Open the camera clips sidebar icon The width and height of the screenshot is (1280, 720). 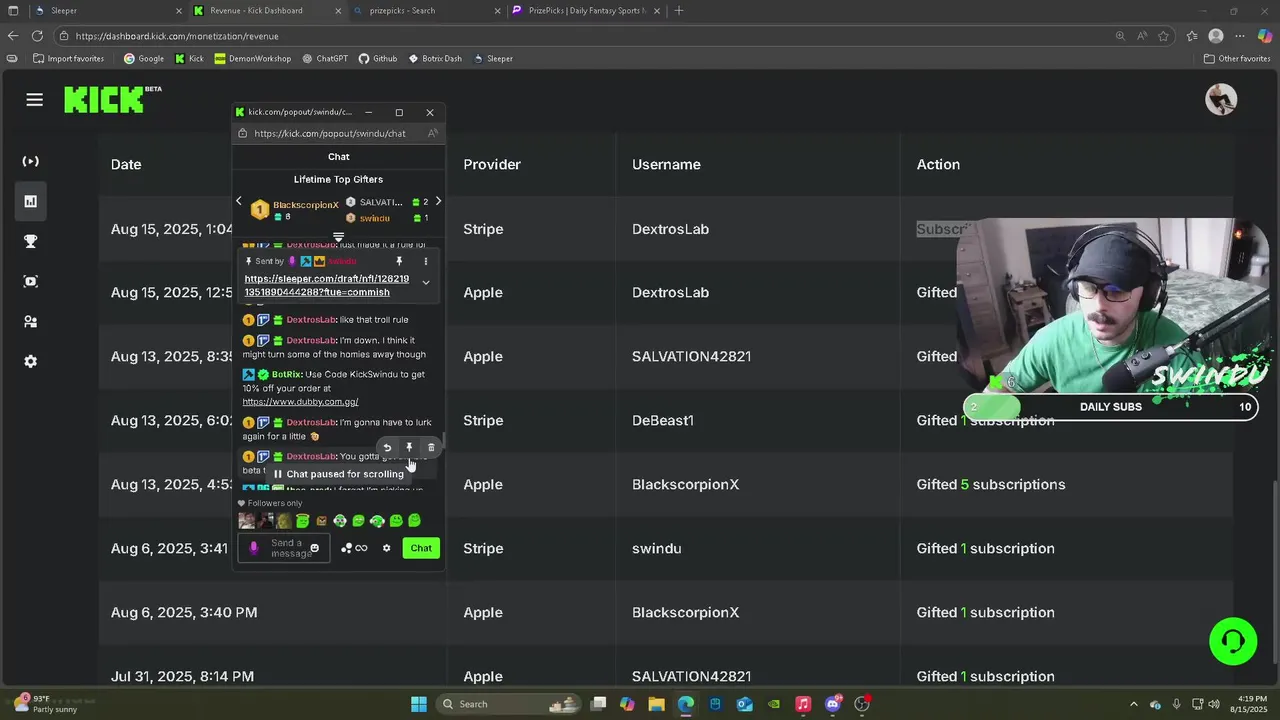(31, 281)
